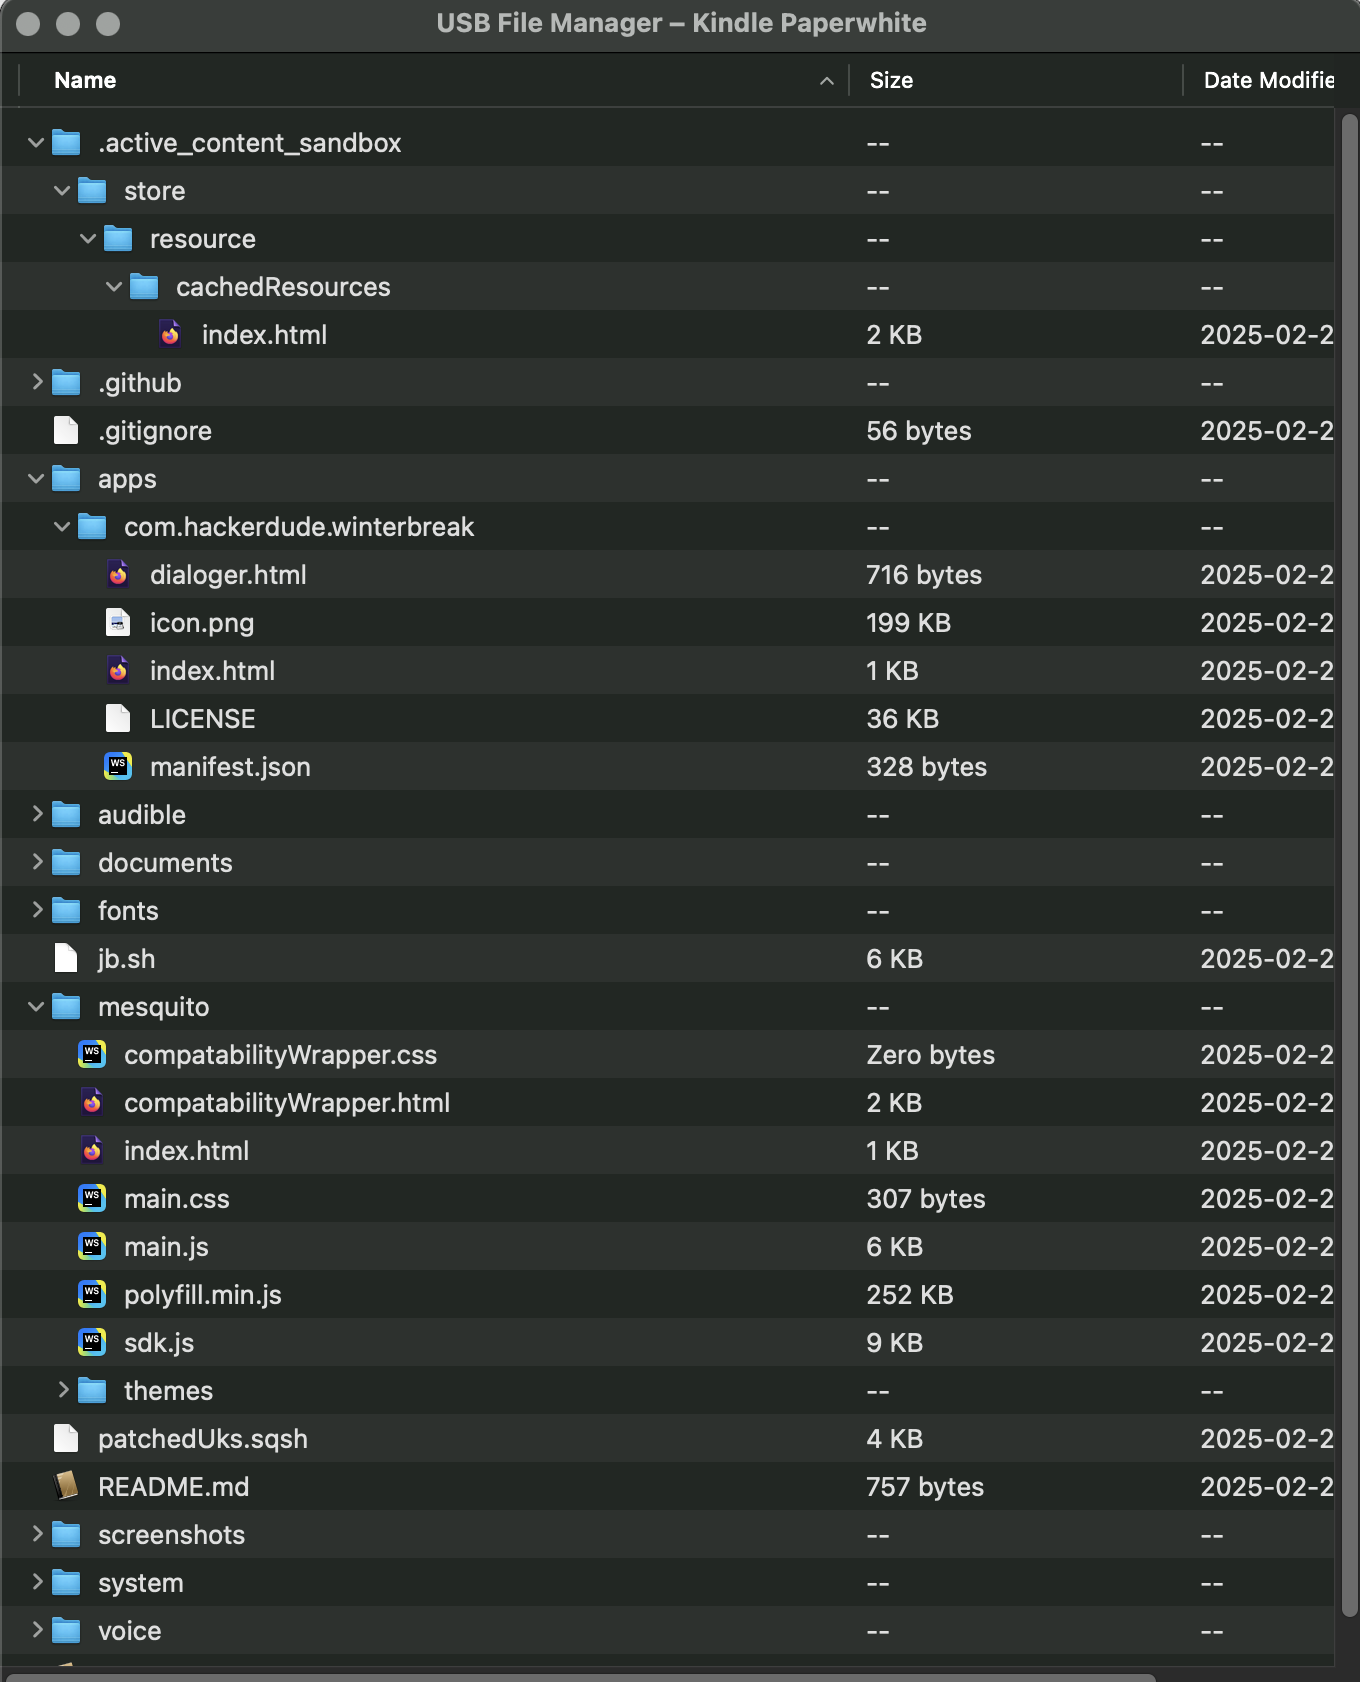Click the WebStorm icon next to manifest.json
1360x1682 pixels.
pyautogui.click(x=118, y=767)
